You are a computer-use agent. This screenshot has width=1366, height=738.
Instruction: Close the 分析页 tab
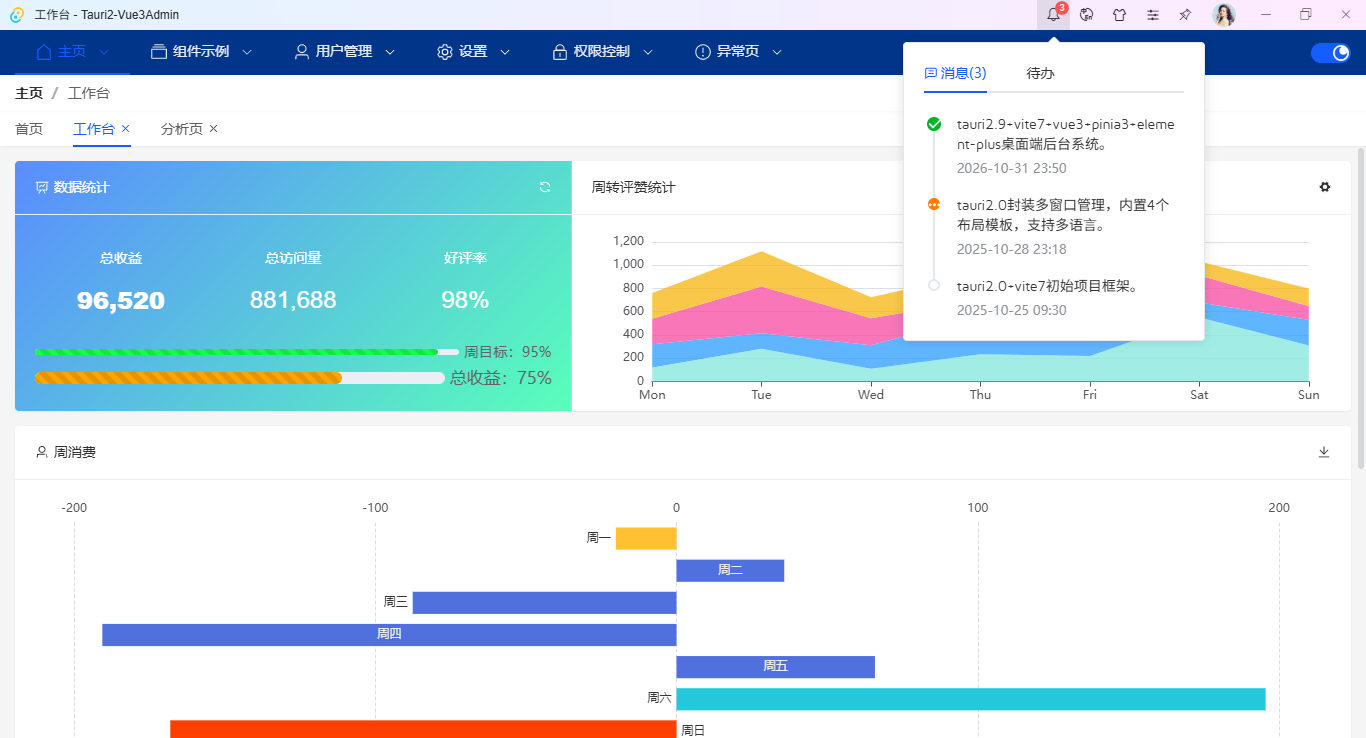(213, 129)
